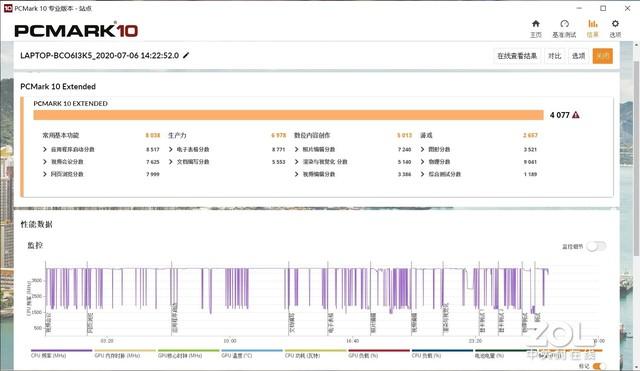Image resolution: width=640 pixels, height=371 pixels.
Task: Open the Benchmarks gauge icon (基准测试)
Action: click(x=564, y=28)
